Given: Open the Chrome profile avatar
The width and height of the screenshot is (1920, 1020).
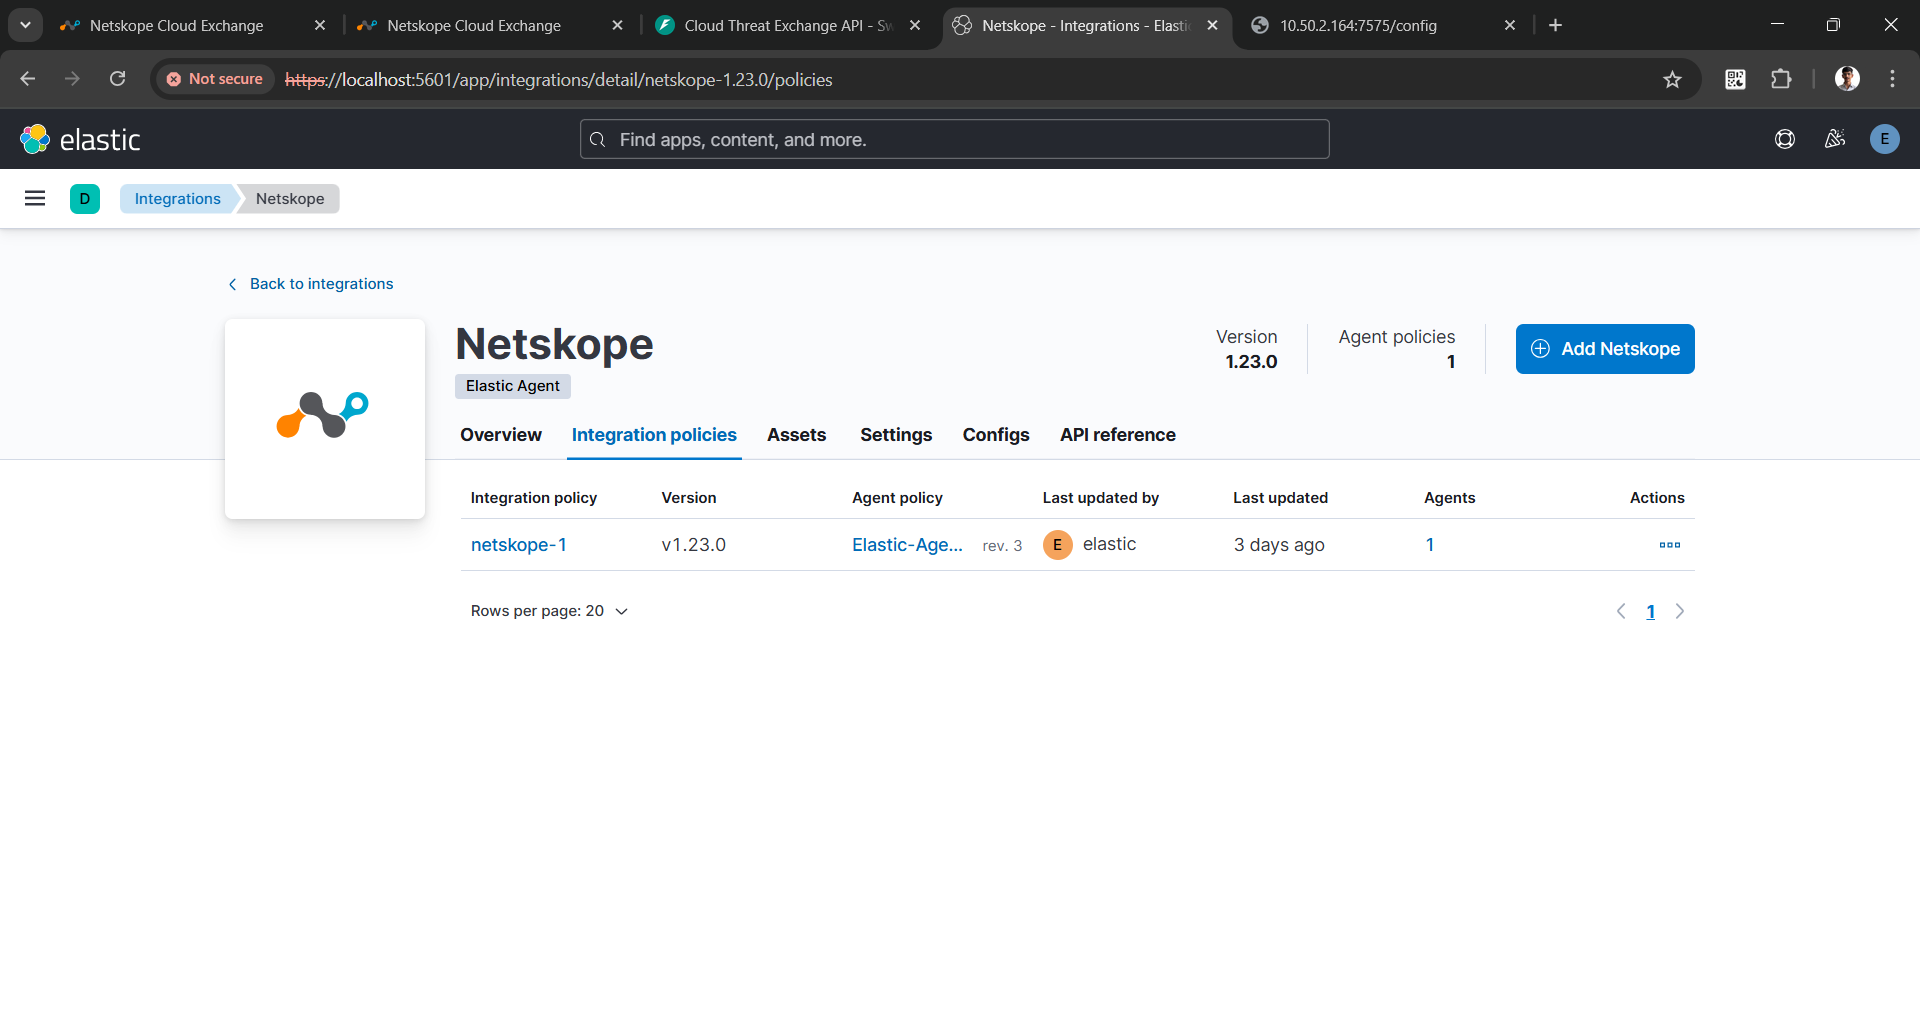Looking at the screenshot, I should 1847,79.
